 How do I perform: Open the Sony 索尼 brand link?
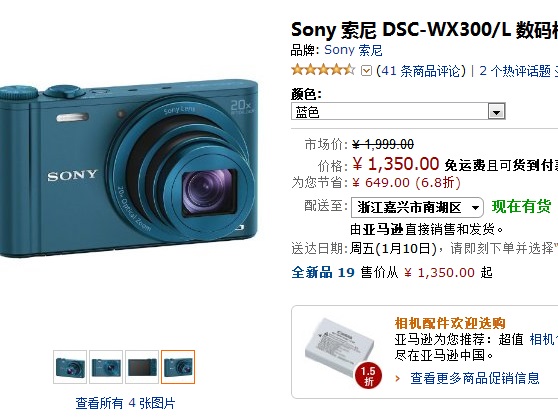(353, 50)
